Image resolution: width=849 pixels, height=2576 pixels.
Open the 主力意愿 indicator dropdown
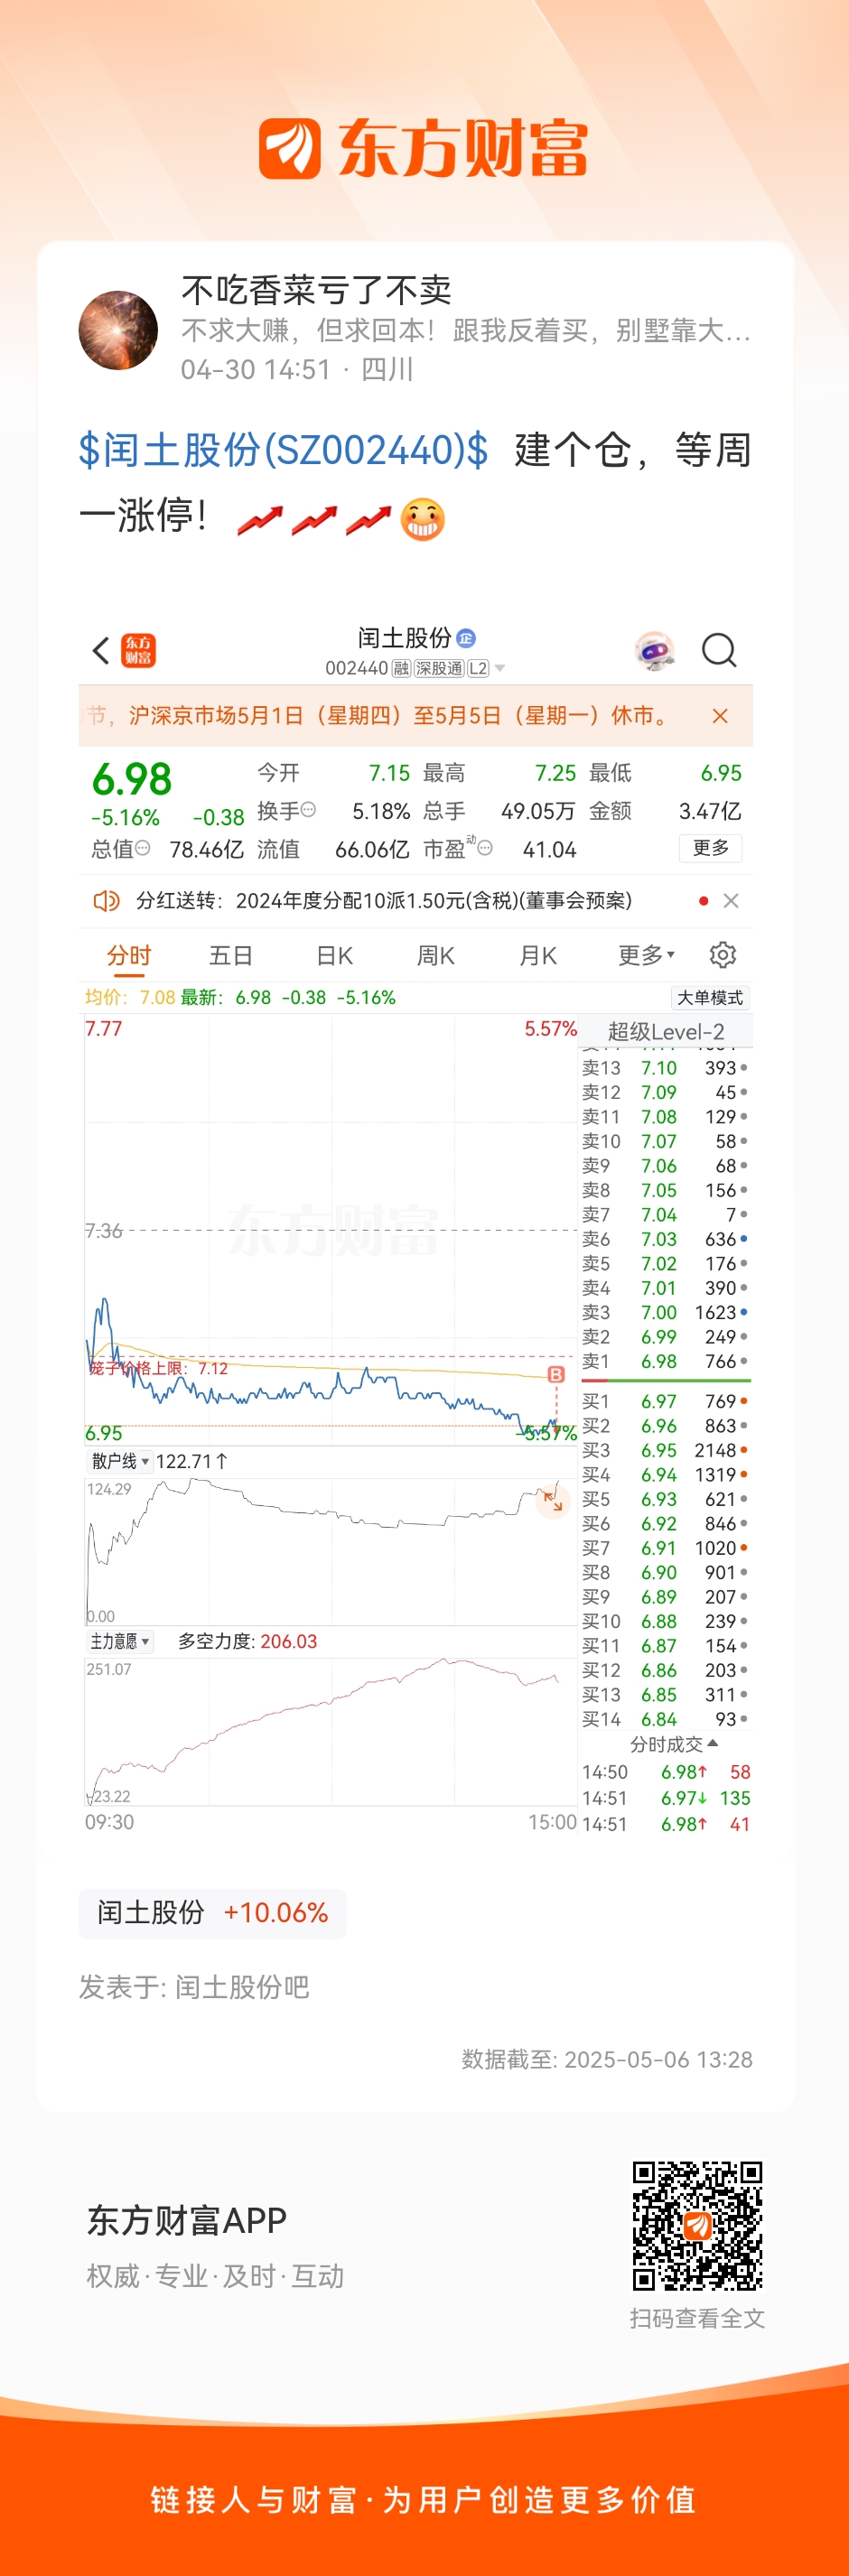[x=120, y=1641]
